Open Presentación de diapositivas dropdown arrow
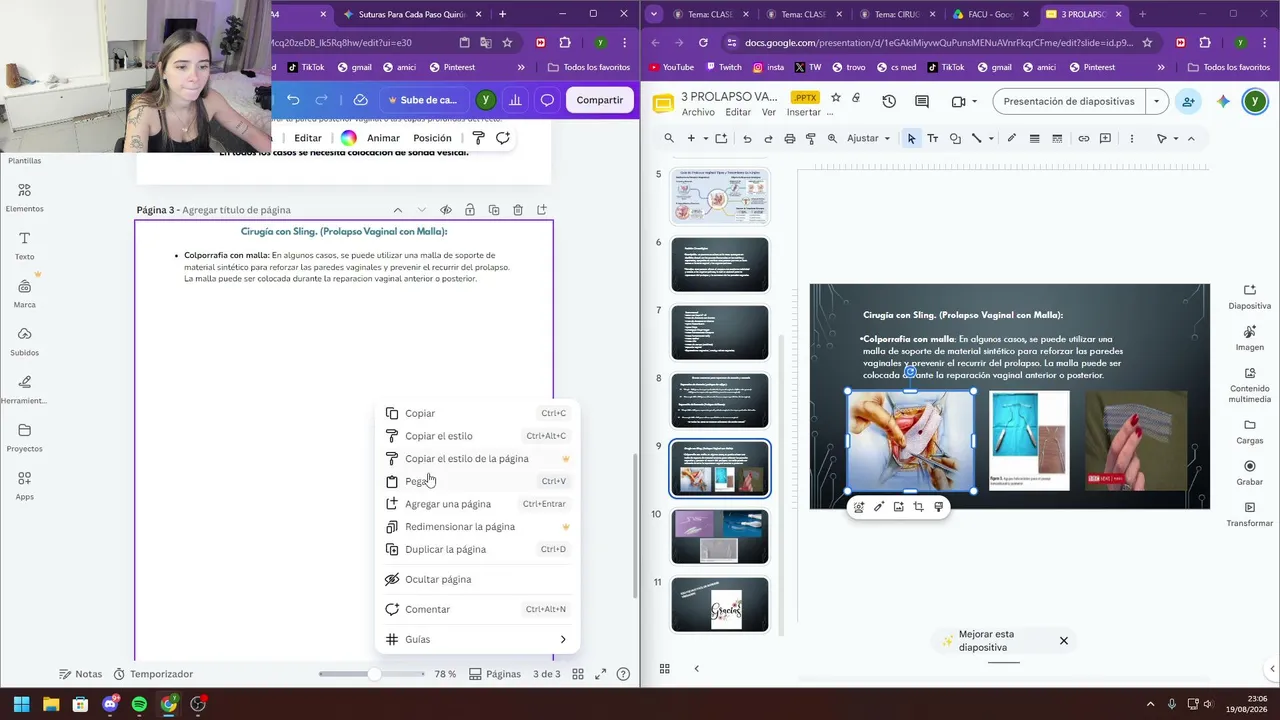This screenshot has width=1280, height=720. point(1157,101)
